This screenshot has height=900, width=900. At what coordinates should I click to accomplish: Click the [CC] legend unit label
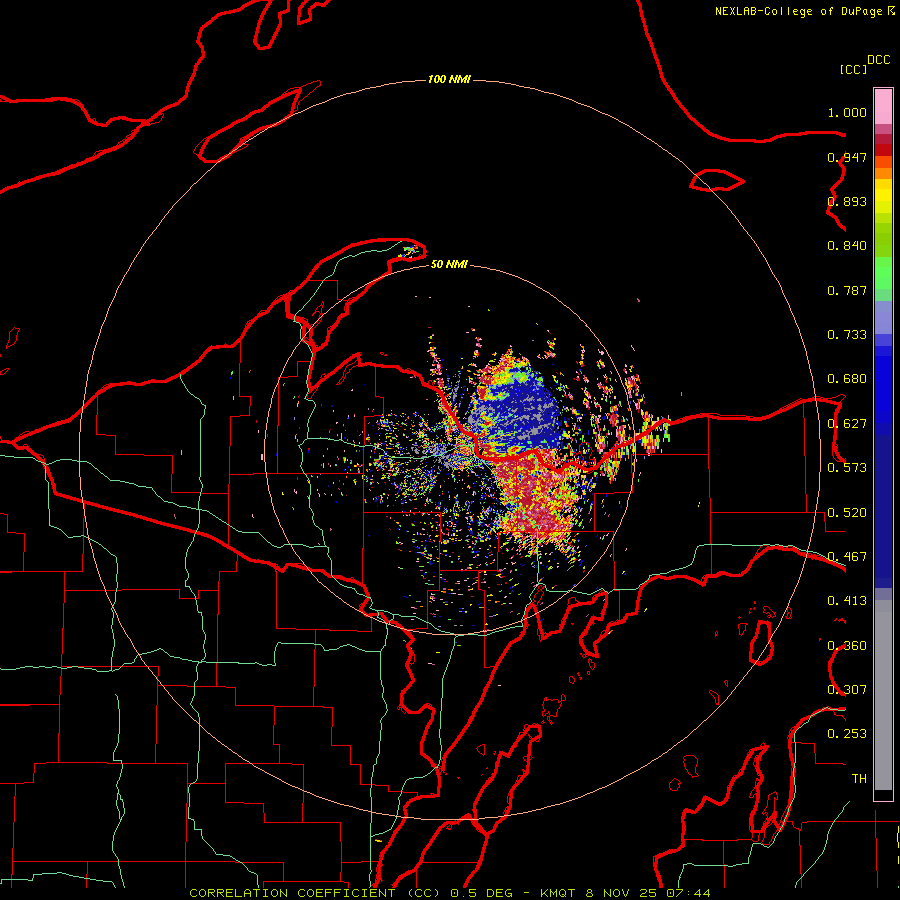pos(853,69)
